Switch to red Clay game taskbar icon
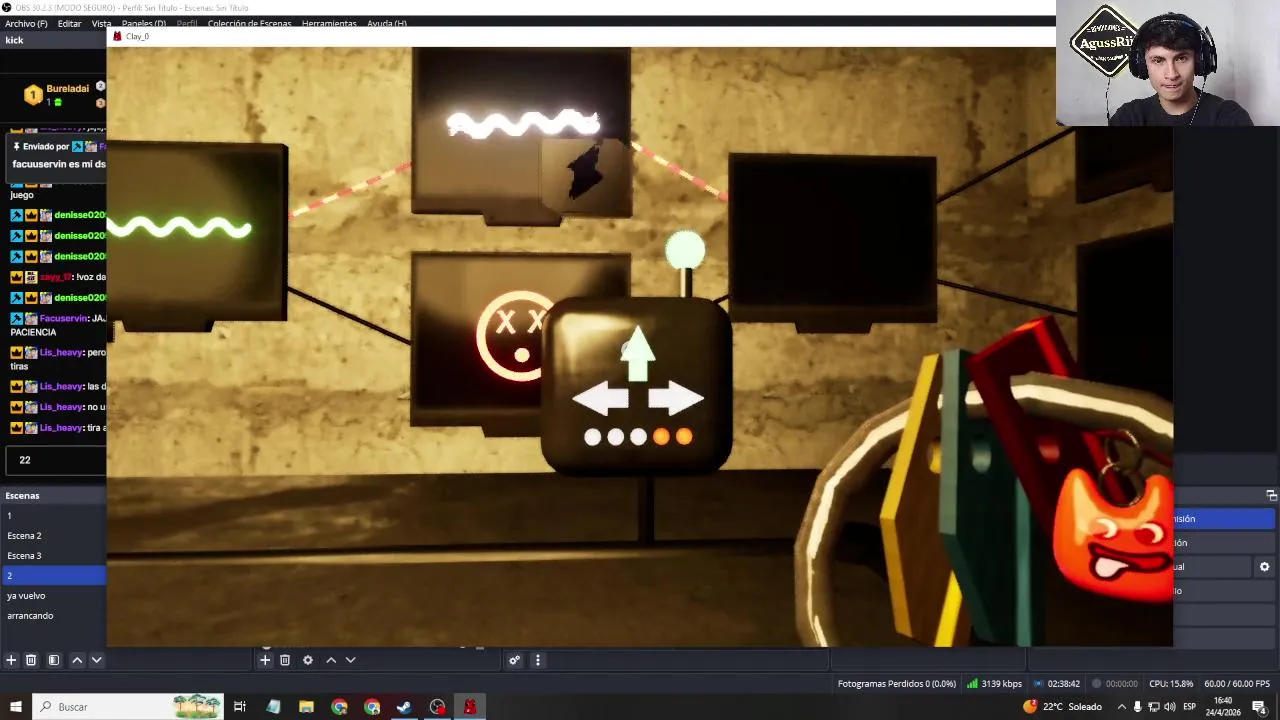This screenshot has height=720, width=1280. 470,707
